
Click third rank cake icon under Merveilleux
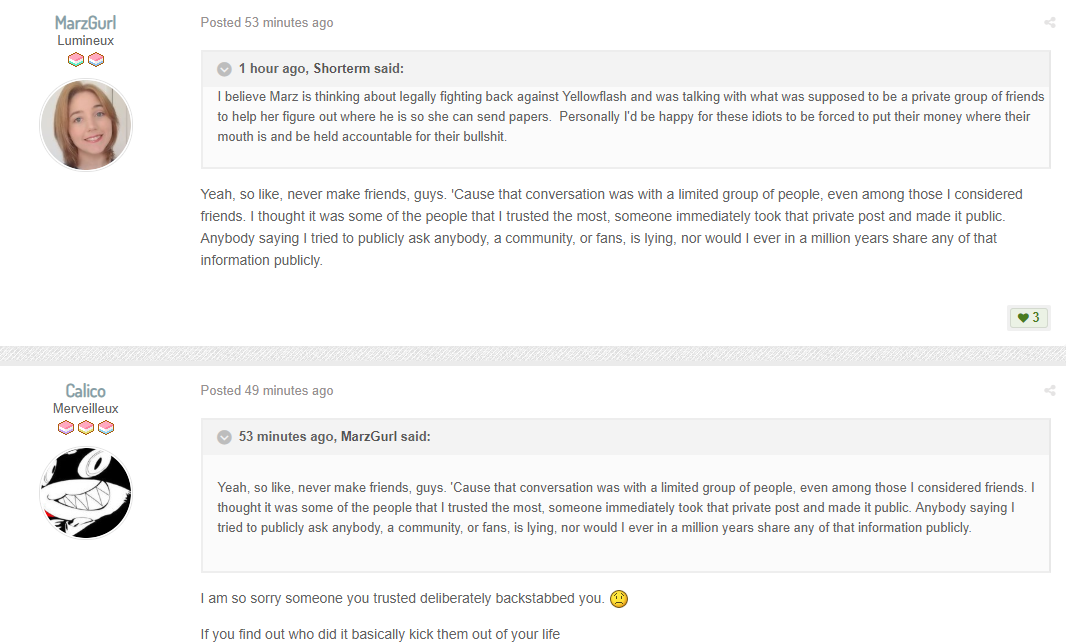(x=106, y=428)
